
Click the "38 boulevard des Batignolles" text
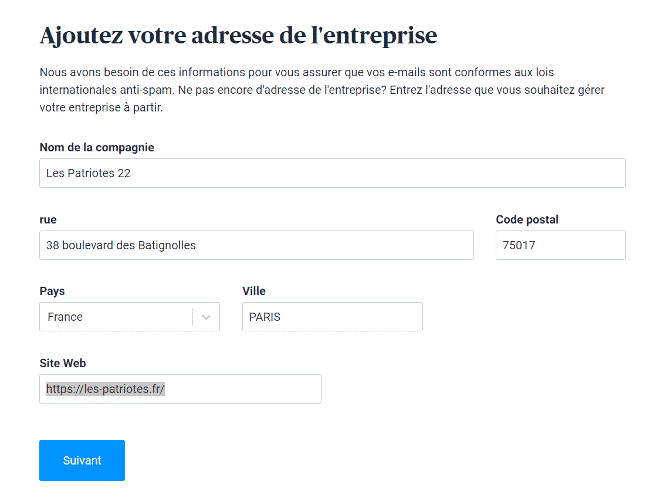point(121,245)
